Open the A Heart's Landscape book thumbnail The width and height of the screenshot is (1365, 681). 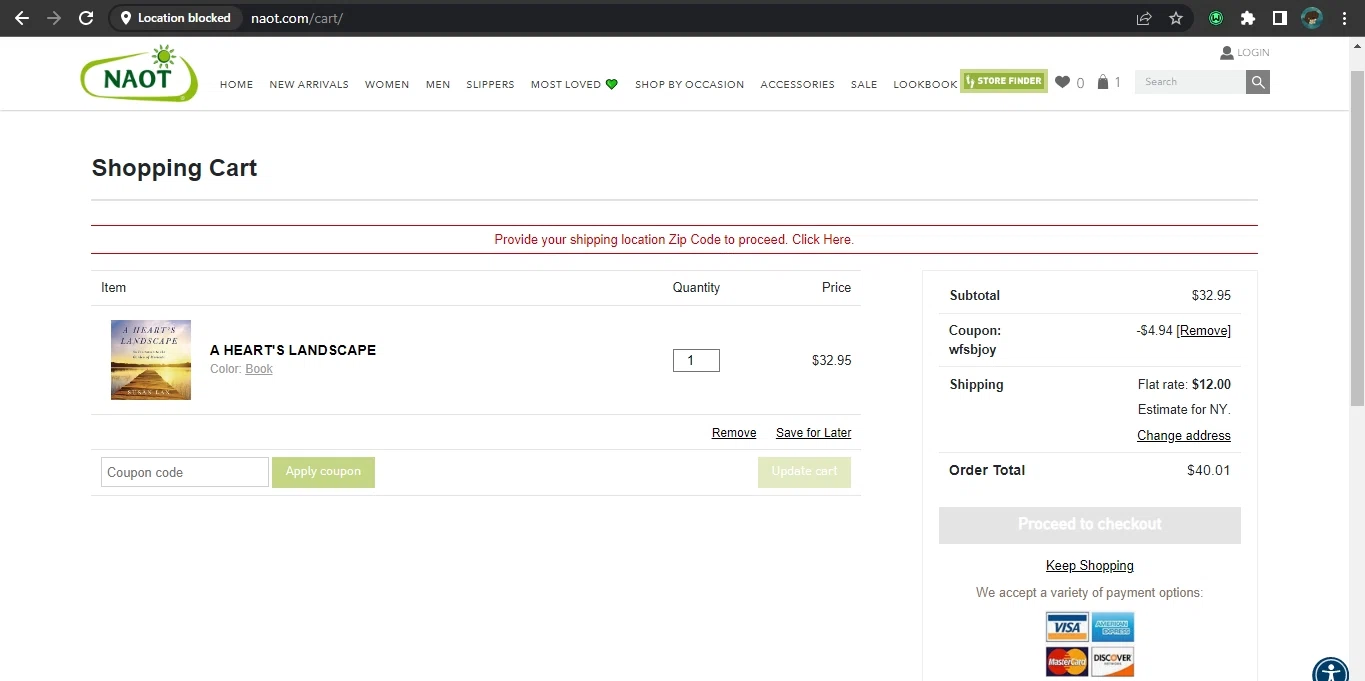click(151, 360)
